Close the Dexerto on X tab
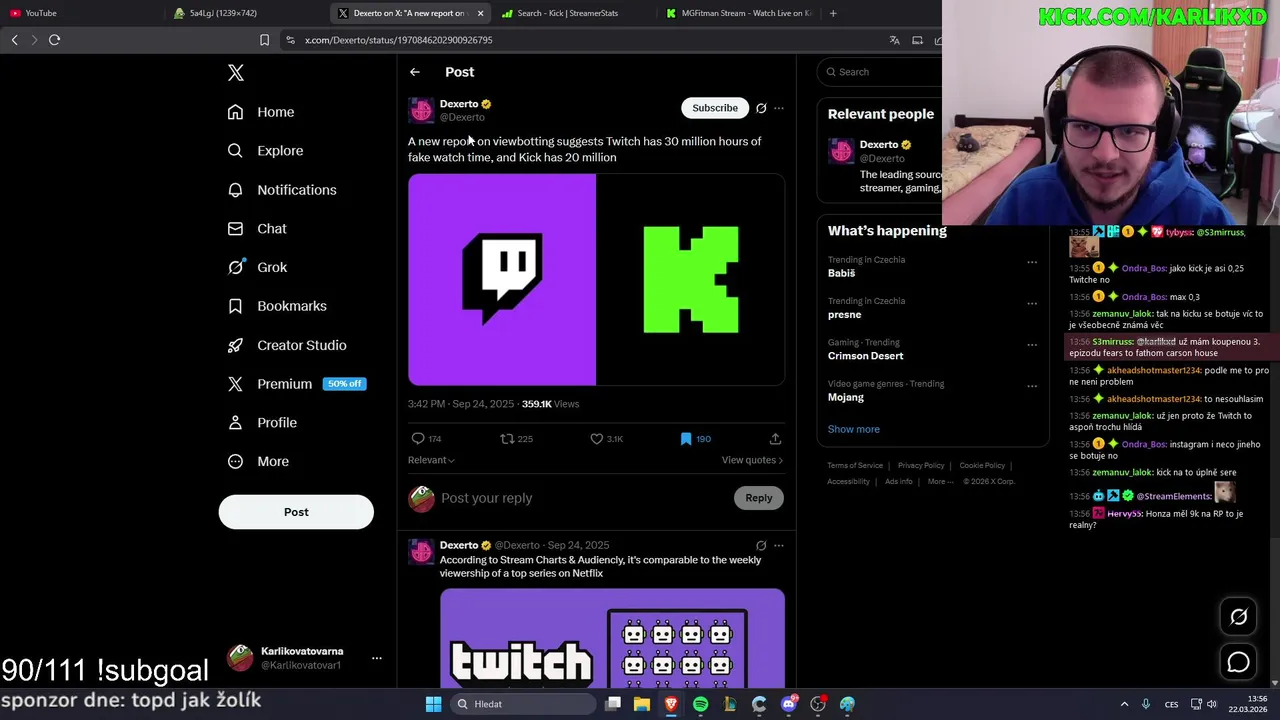1280x720 pixels. pyautogui.click(x=480, y=13)
